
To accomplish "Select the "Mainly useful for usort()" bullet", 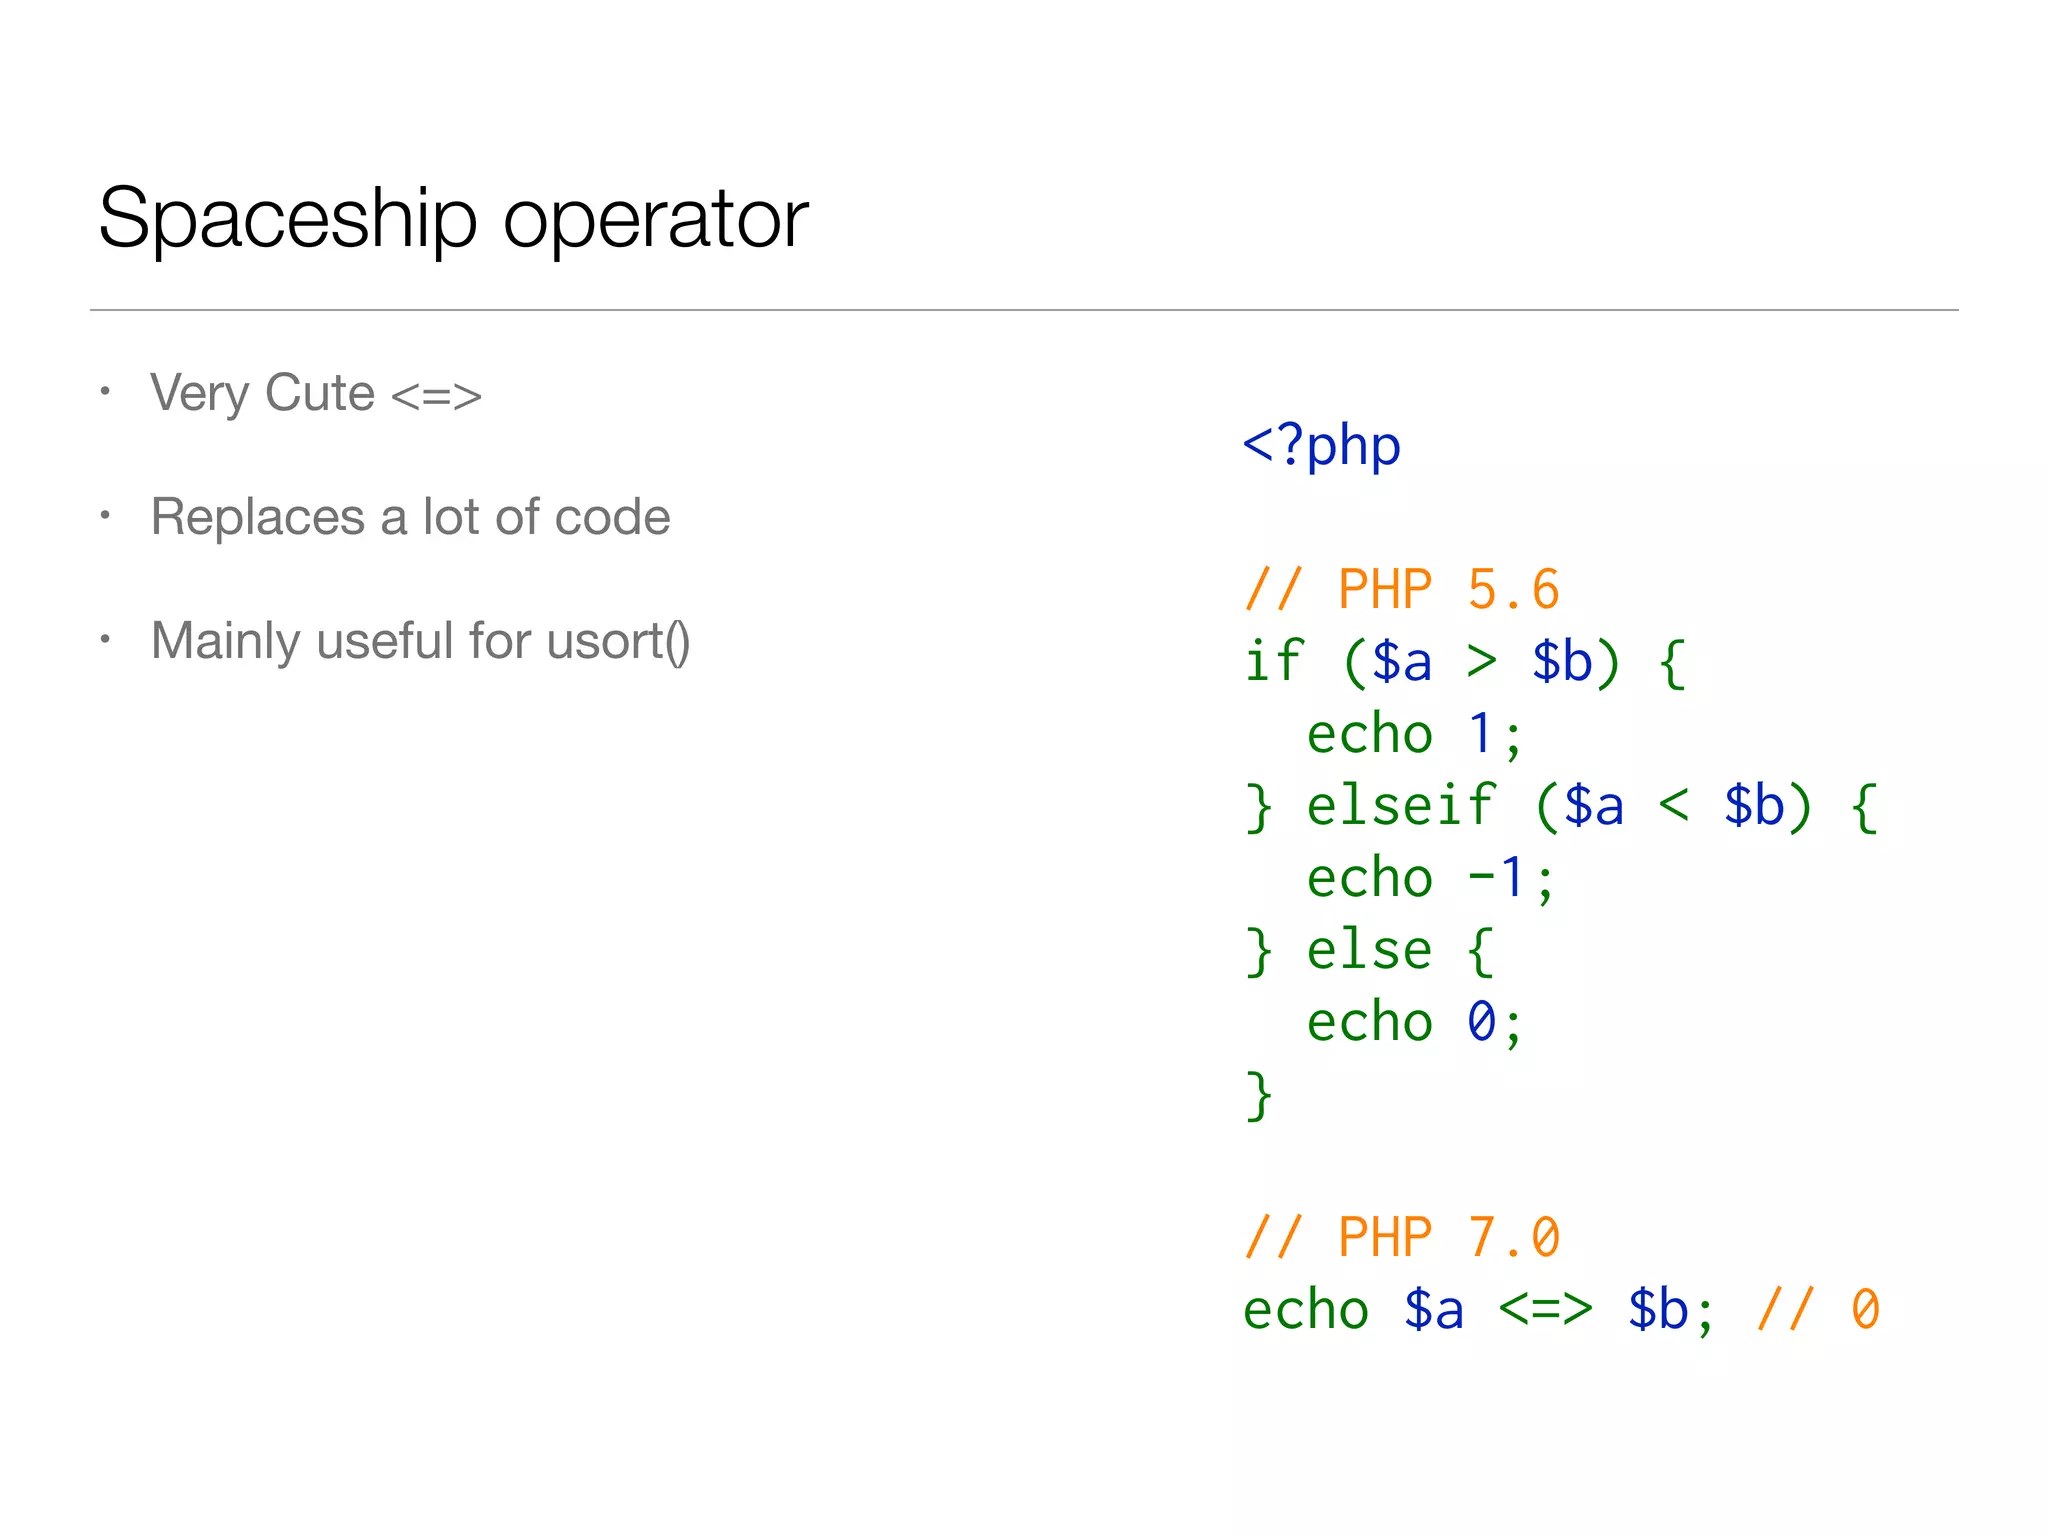I will (420, 641).
